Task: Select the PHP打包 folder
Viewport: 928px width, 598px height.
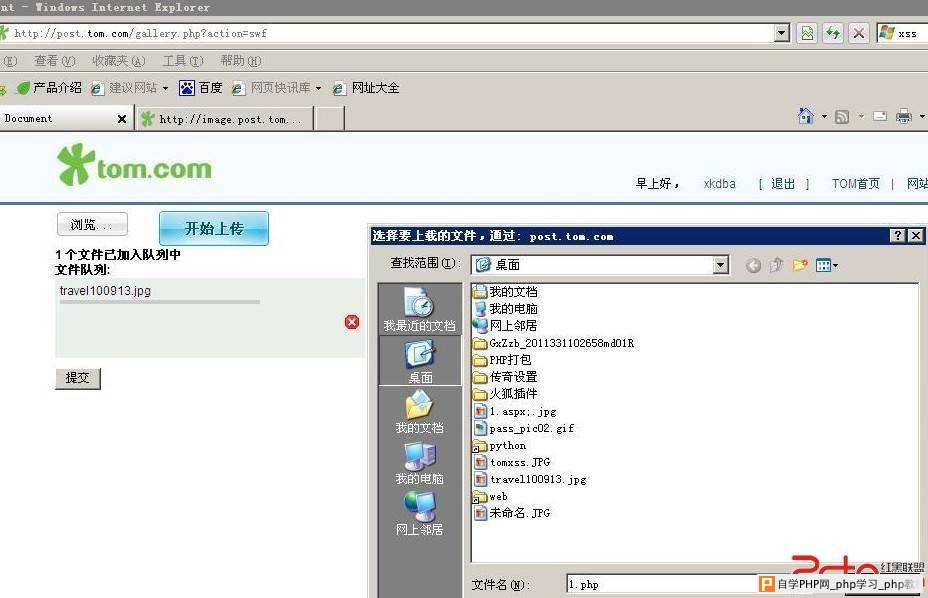Action: [503, 359]
